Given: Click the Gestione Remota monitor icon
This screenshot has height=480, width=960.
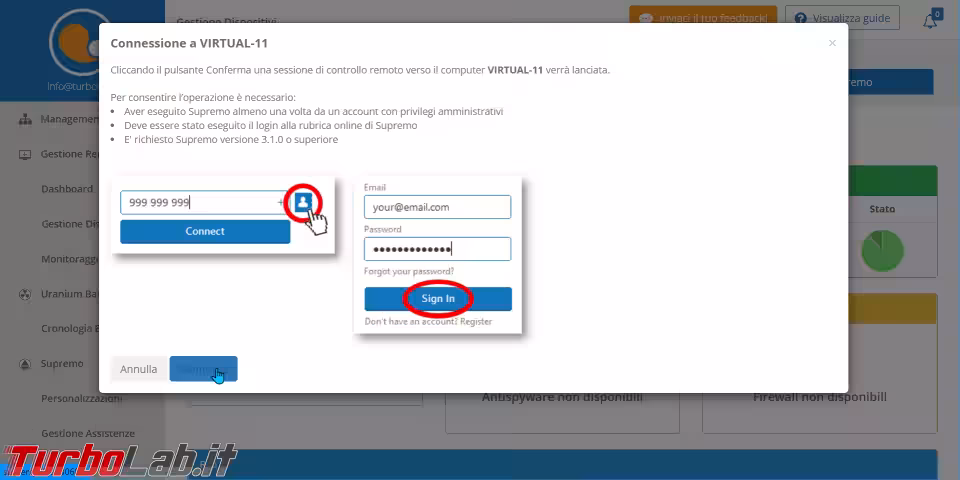Looking at the screenshot, I should [25, 155].
